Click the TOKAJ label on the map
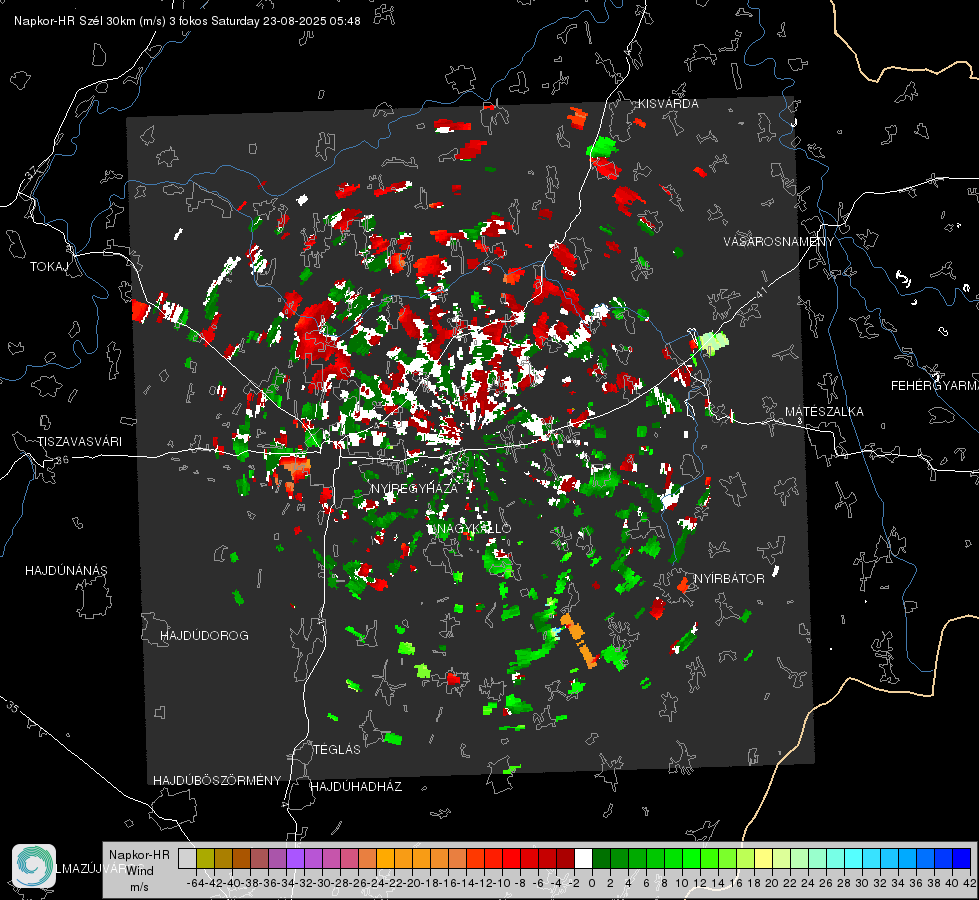 point(49,267)
